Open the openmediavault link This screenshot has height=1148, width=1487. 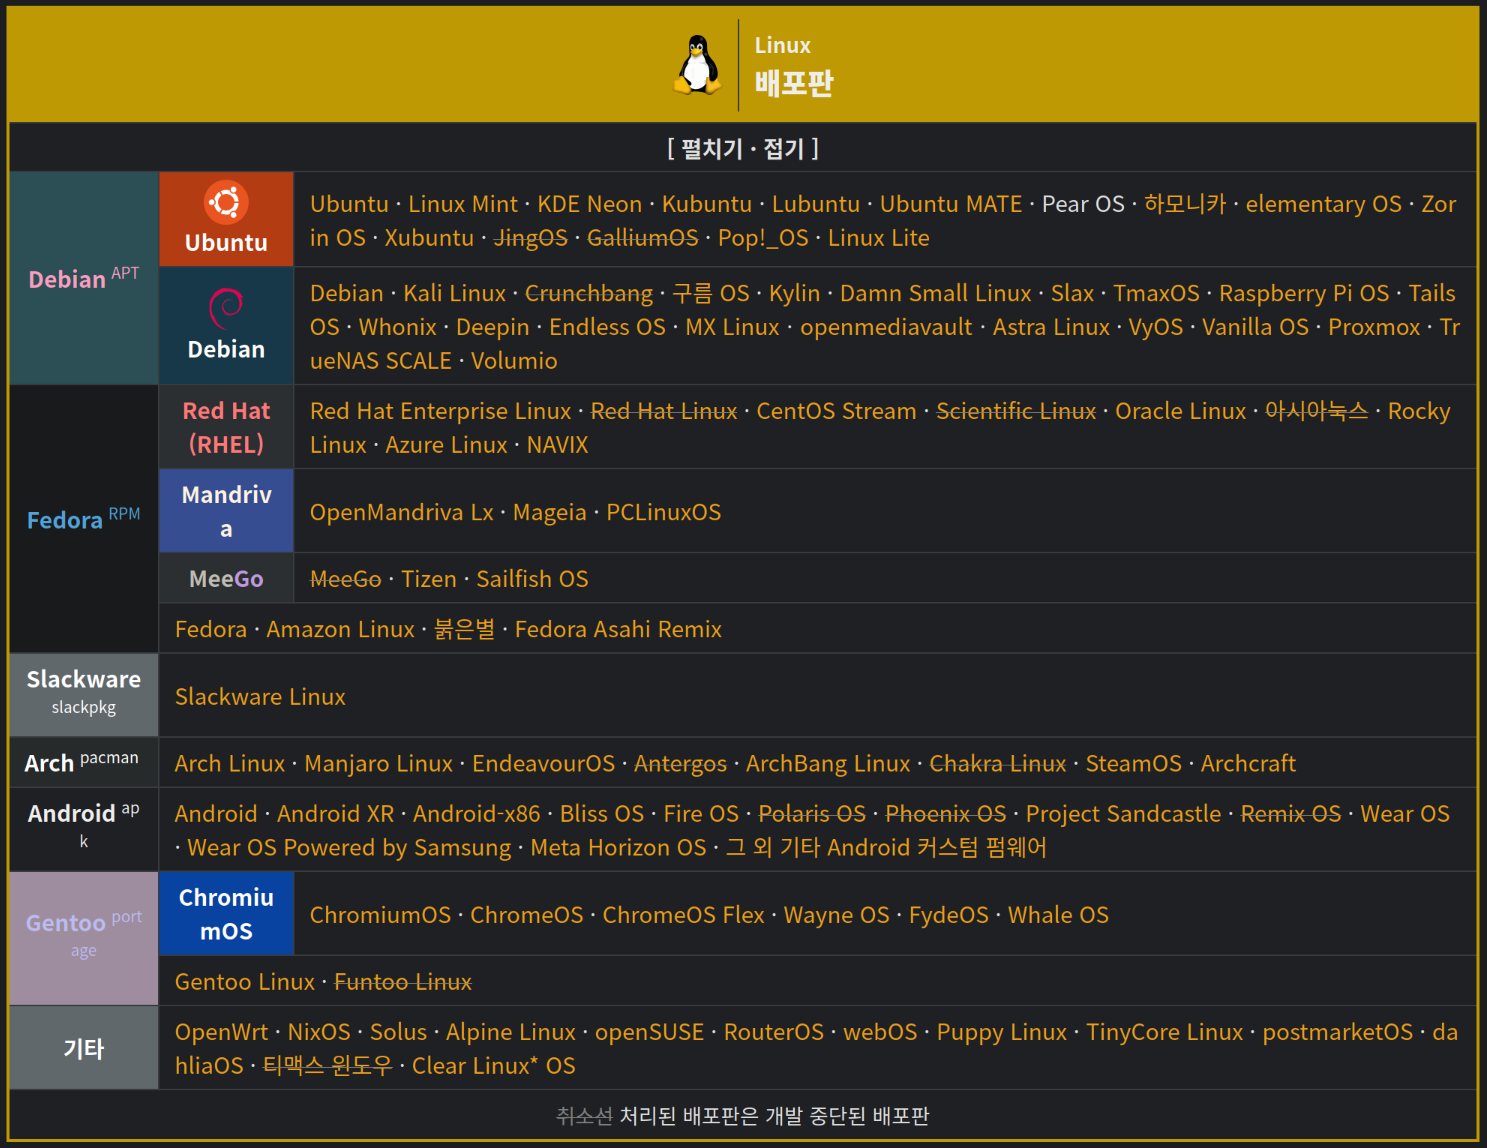[886, 327]
